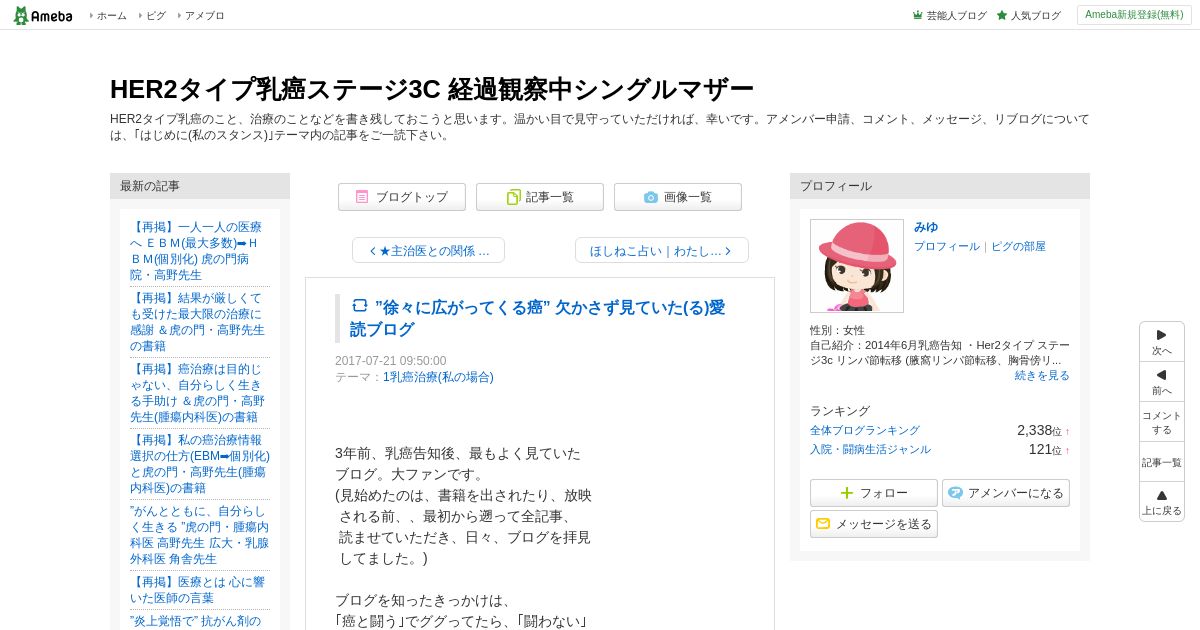
Task: Go to 記事一覧 tab
Action: coord(540,197)
